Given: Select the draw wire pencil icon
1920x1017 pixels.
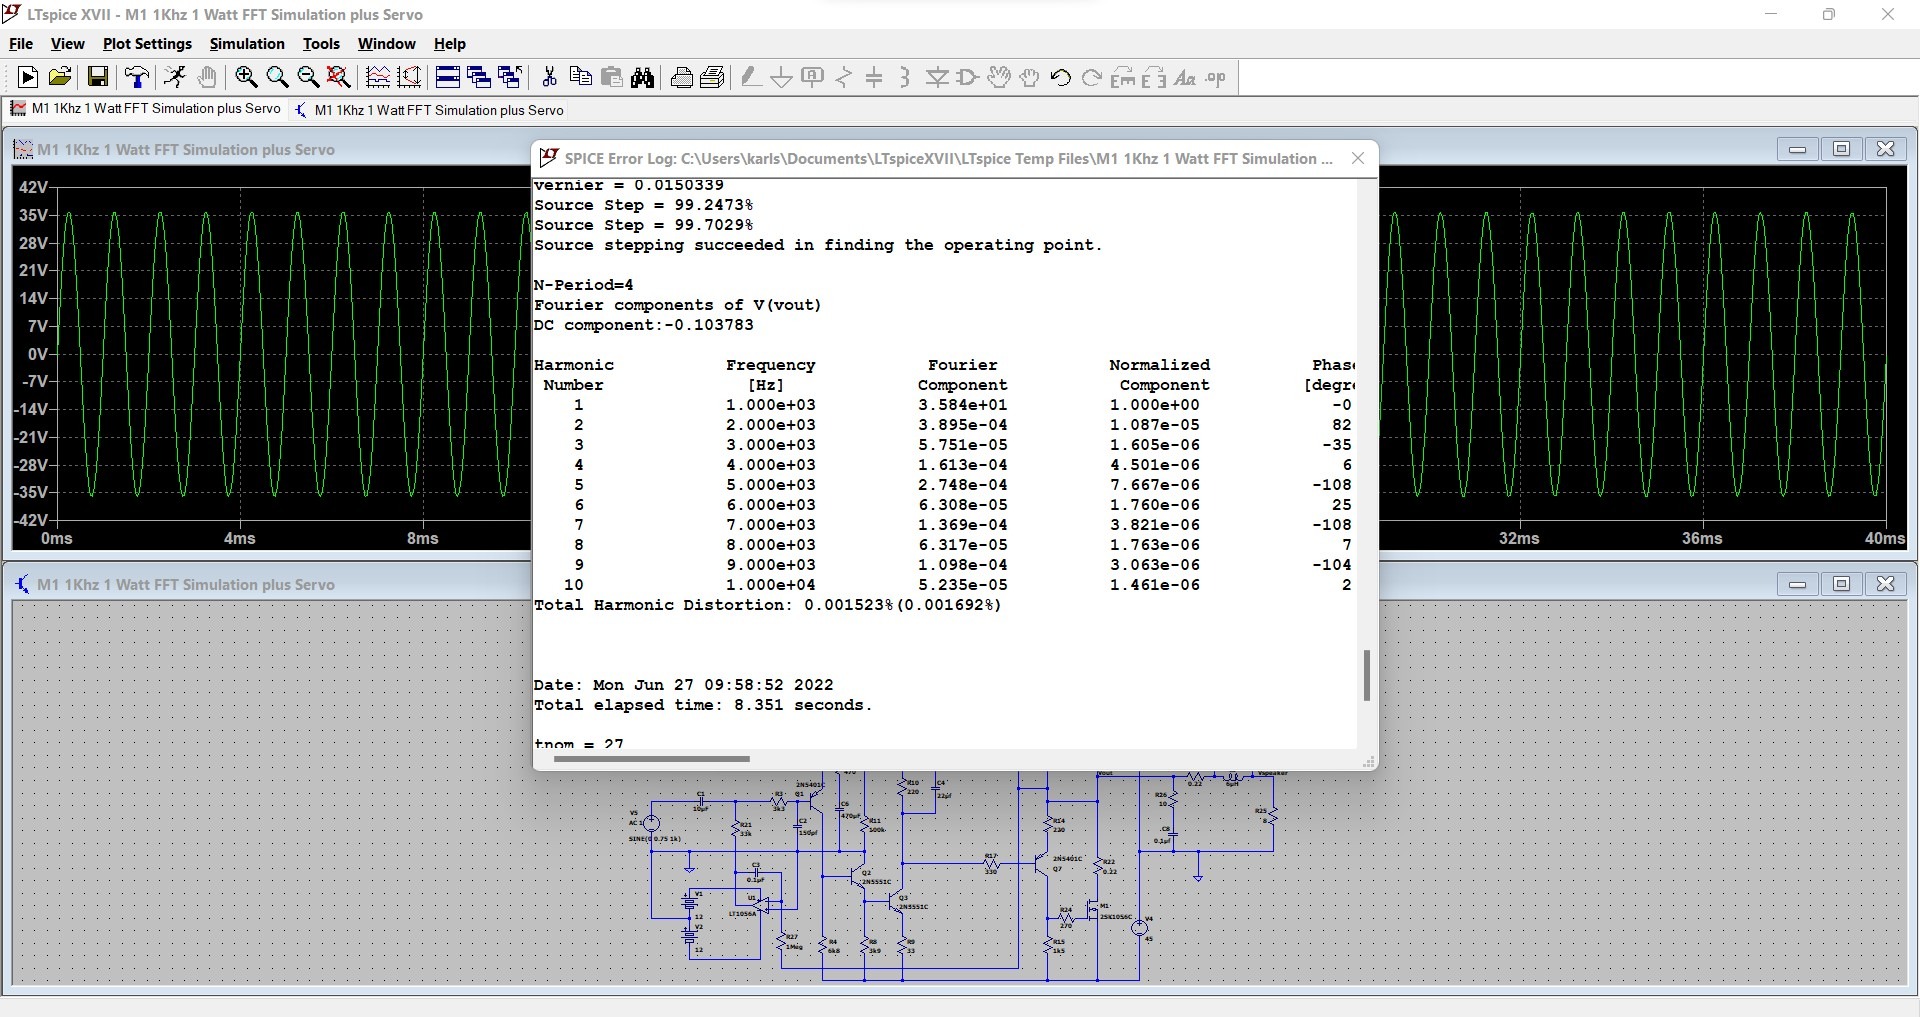Looking at the screenshot, I should (x=751, y=77).
